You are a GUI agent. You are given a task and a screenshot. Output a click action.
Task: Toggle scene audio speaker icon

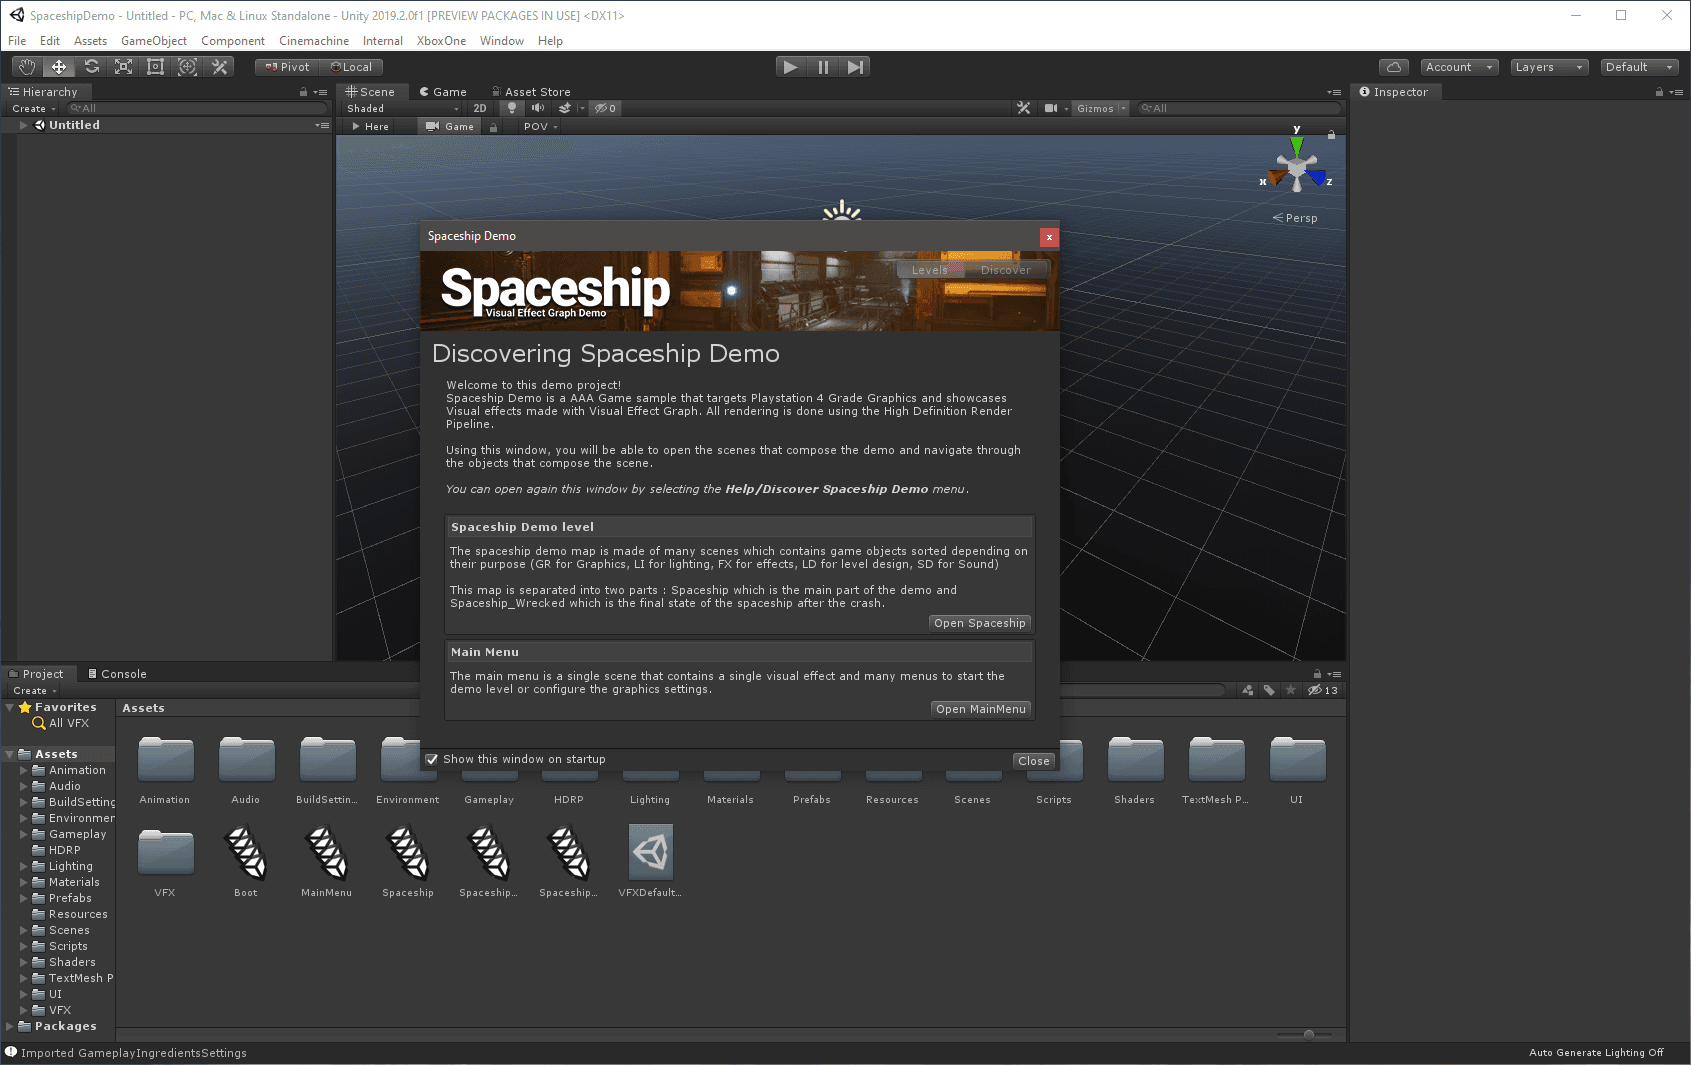(x=538, y=108)
